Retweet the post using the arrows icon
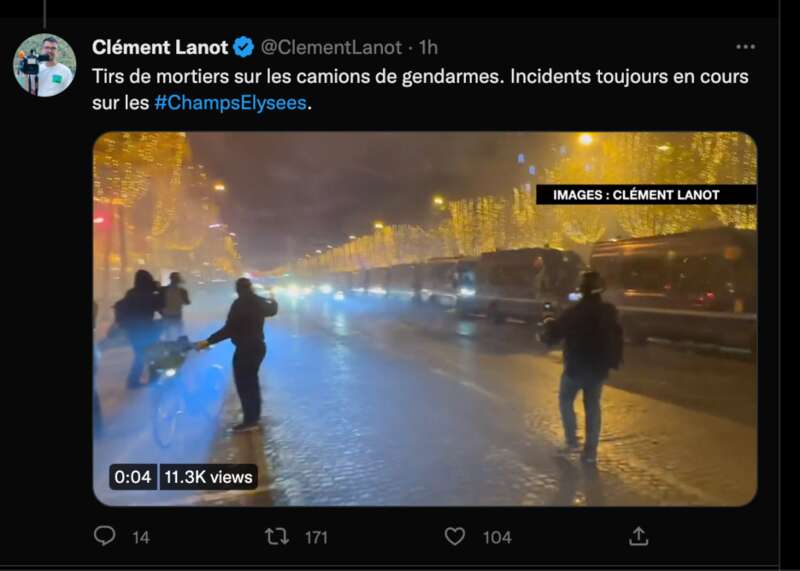800x571 pixels. click(x=277, y=536)
